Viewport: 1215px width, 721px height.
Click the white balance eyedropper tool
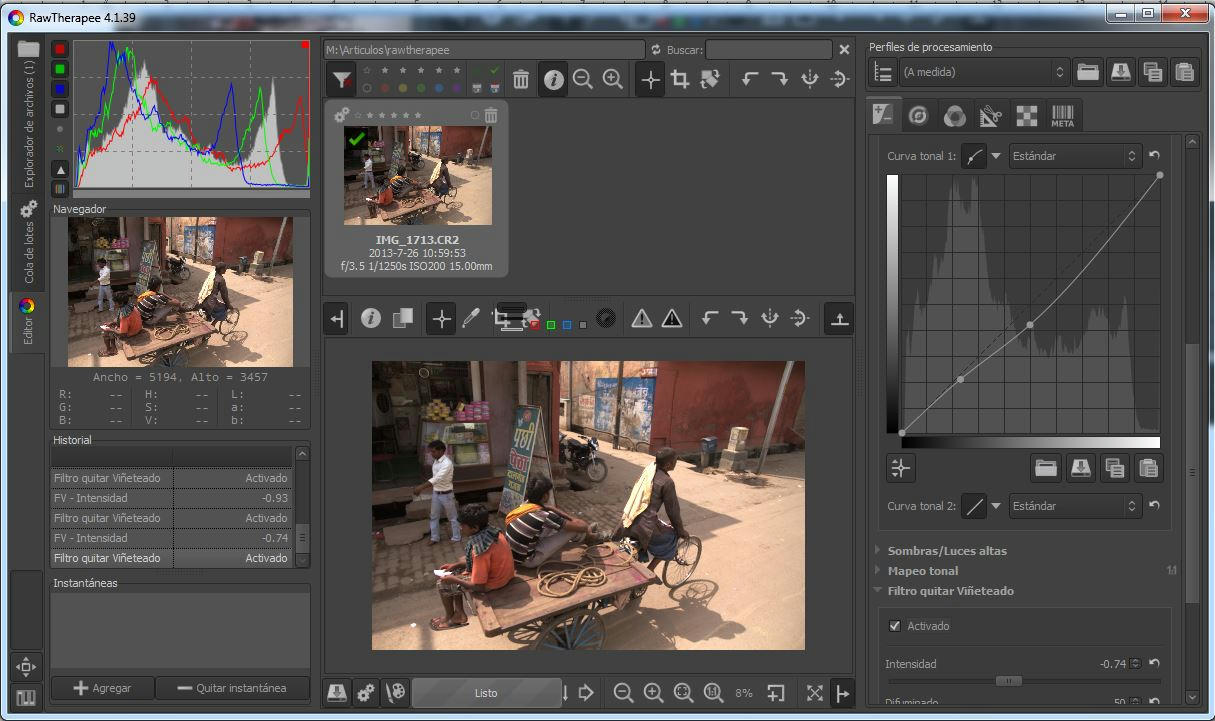[471, 319]
